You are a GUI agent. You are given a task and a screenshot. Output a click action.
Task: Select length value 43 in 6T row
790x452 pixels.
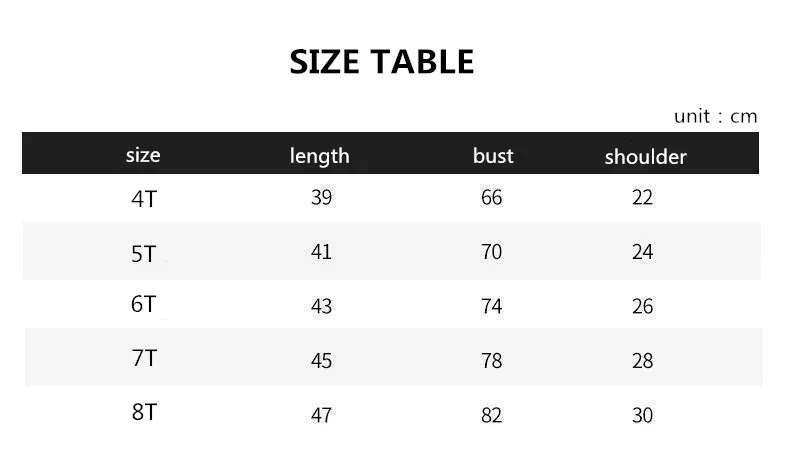tap(321, 307)
